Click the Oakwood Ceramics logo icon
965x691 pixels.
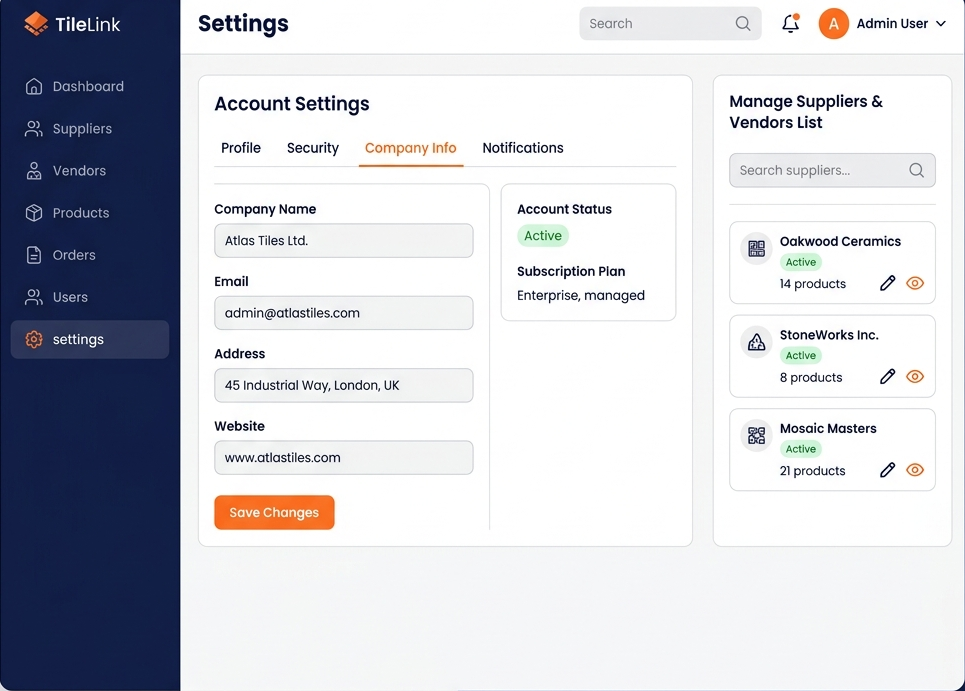click(756, 249)
